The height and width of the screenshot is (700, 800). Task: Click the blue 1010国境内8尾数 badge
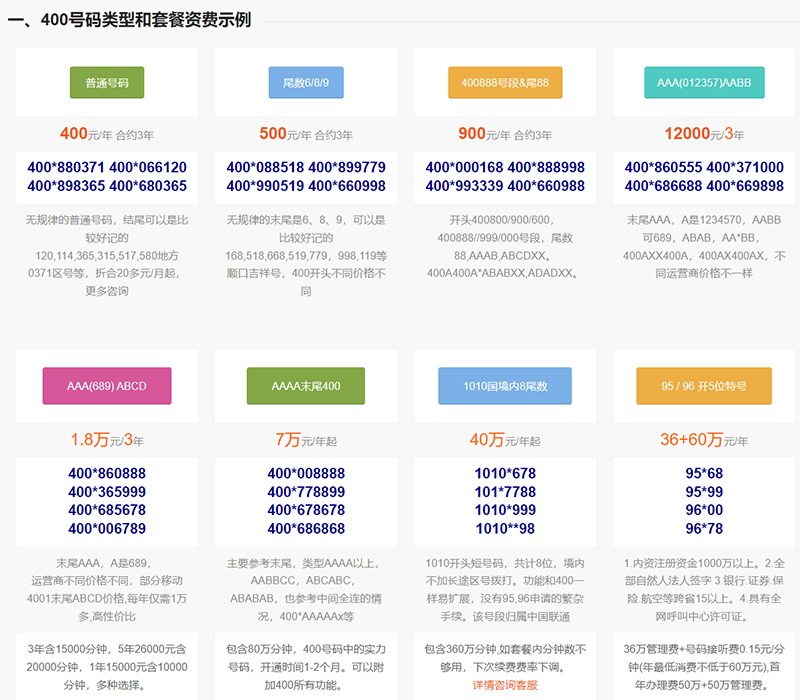pos(504,386)
